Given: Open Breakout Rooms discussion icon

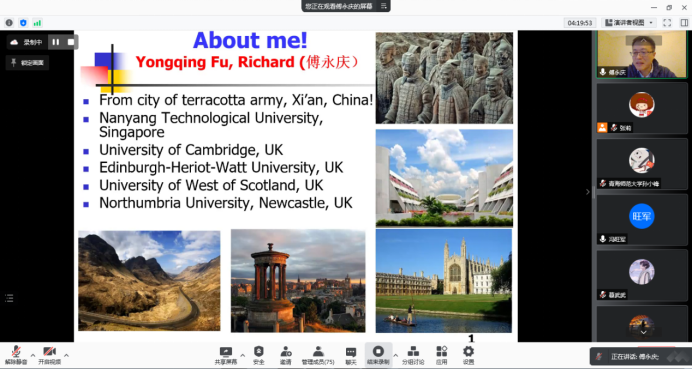Looking at the screenshot, I should pos(413,355).
